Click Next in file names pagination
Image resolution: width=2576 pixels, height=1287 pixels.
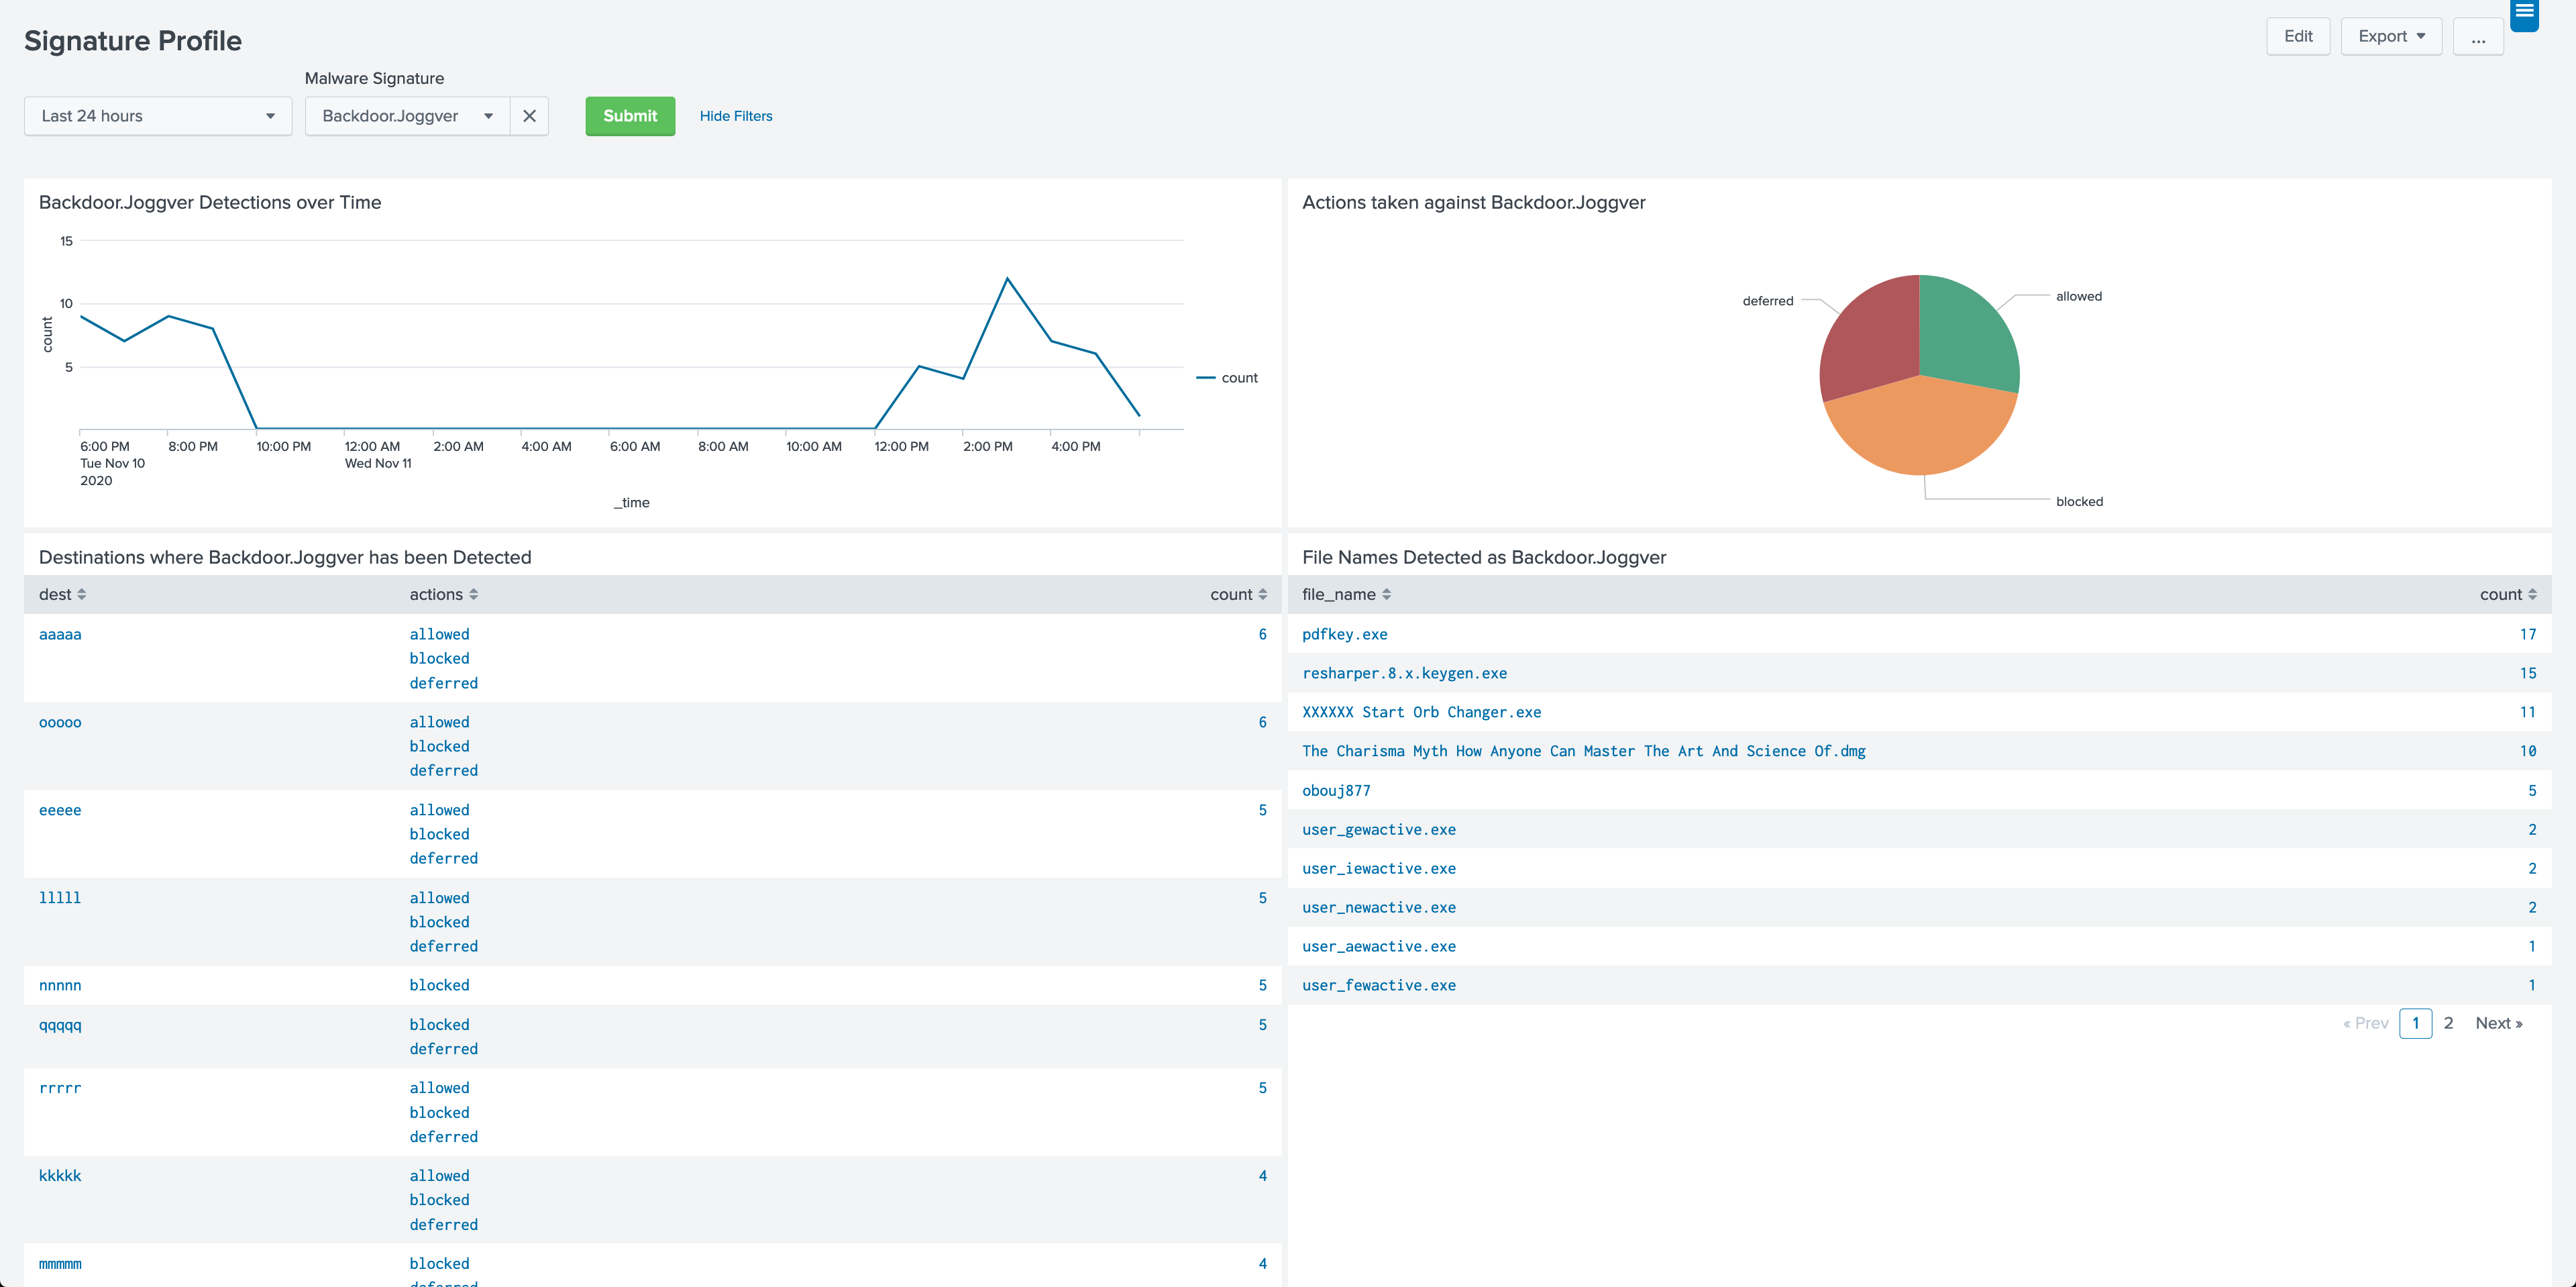click(x=2498, y=1023)
